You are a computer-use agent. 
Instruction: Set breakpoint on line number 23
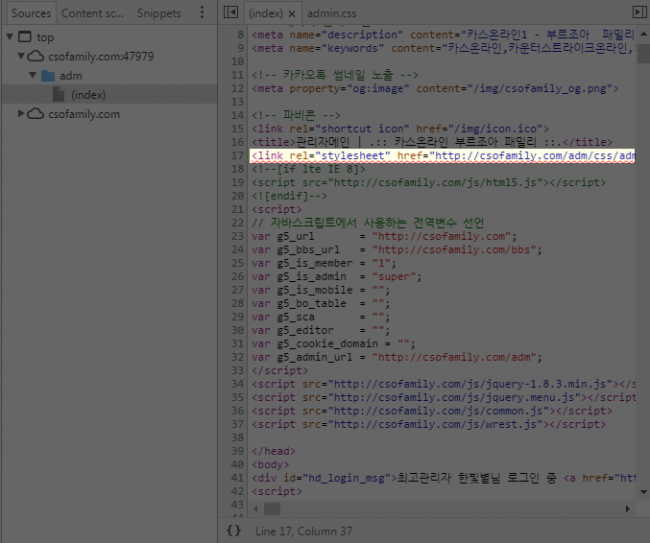pos(237,236)
